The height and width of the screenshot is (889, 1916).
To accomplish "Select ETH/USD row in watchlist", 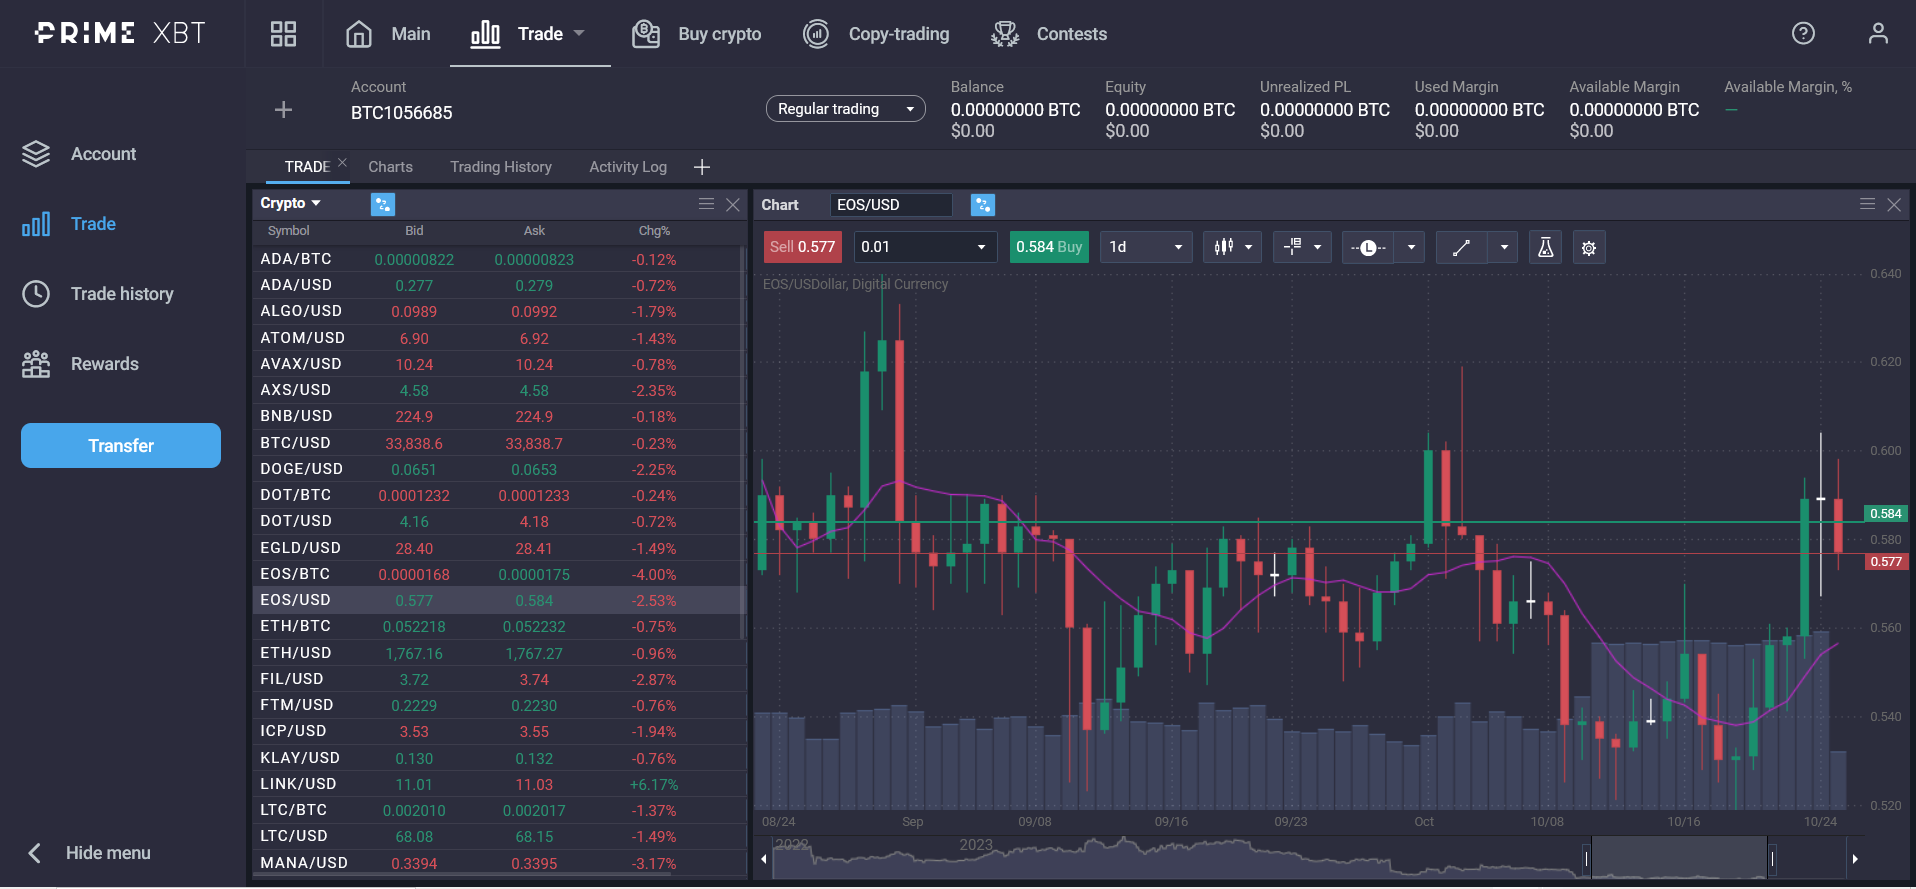I will point(497,653).
